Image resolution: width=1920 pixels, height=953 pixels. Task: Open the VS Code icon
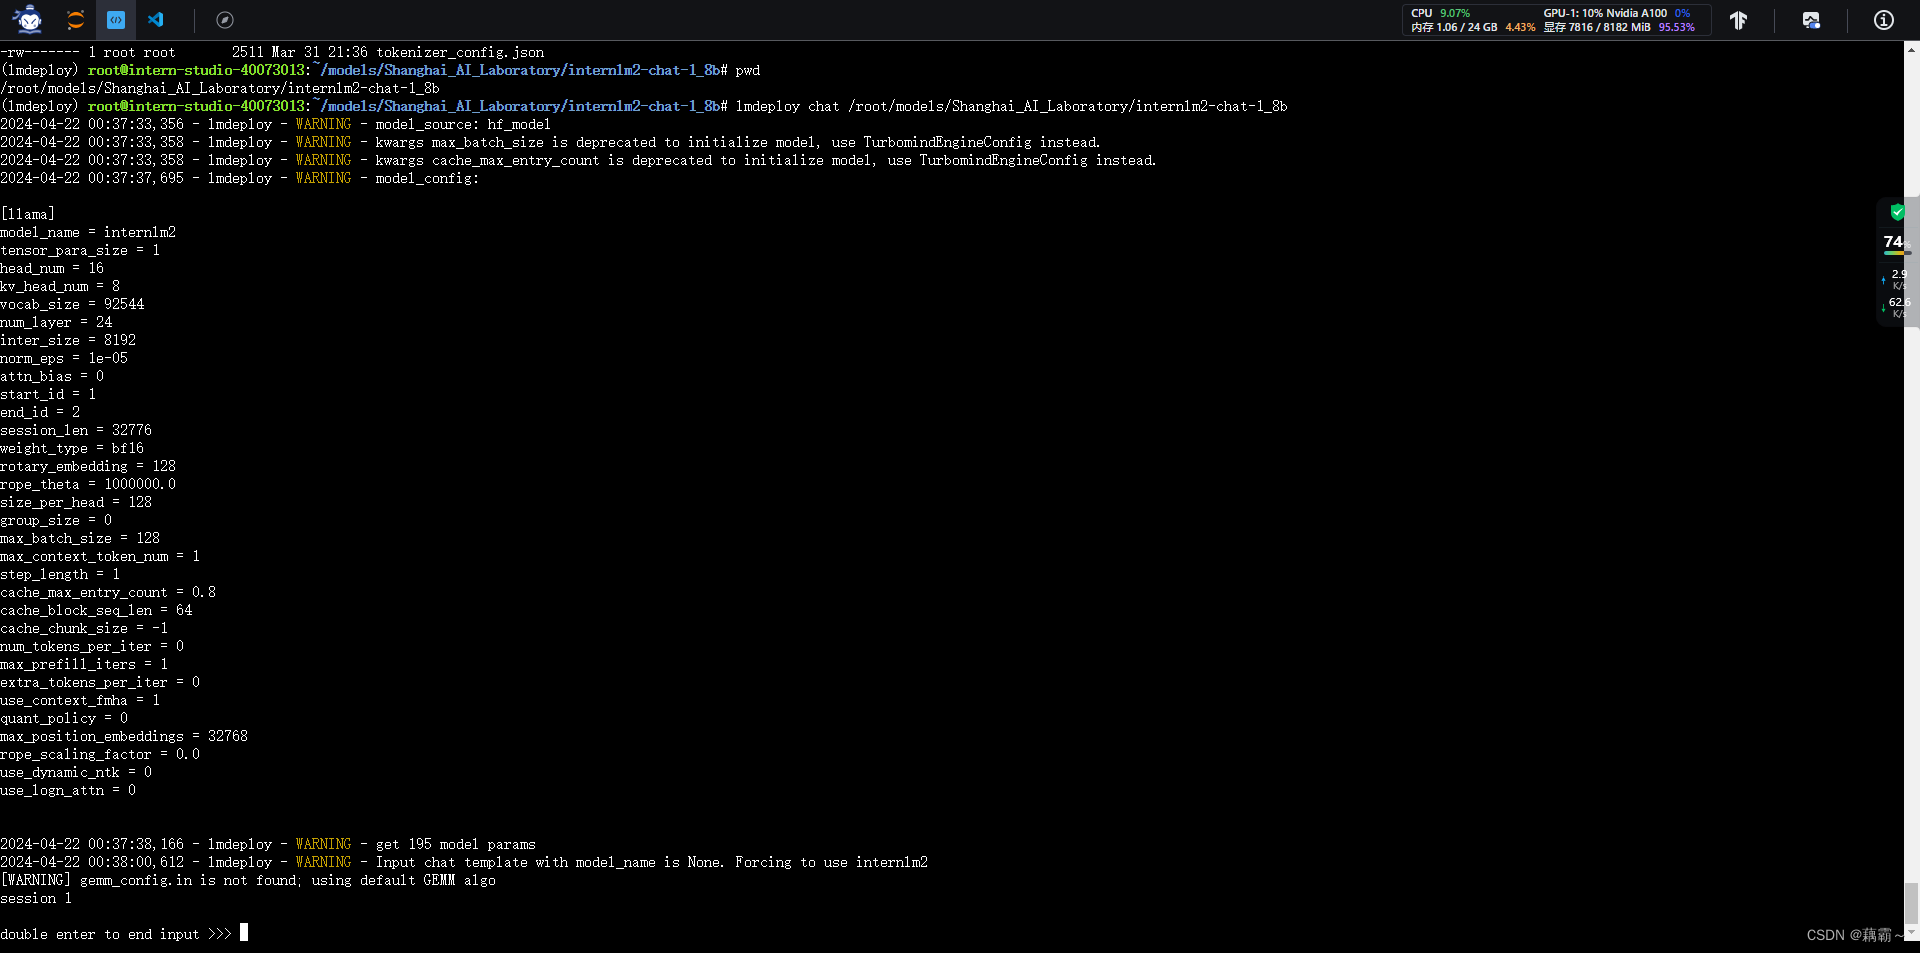[x=156, y=20]
